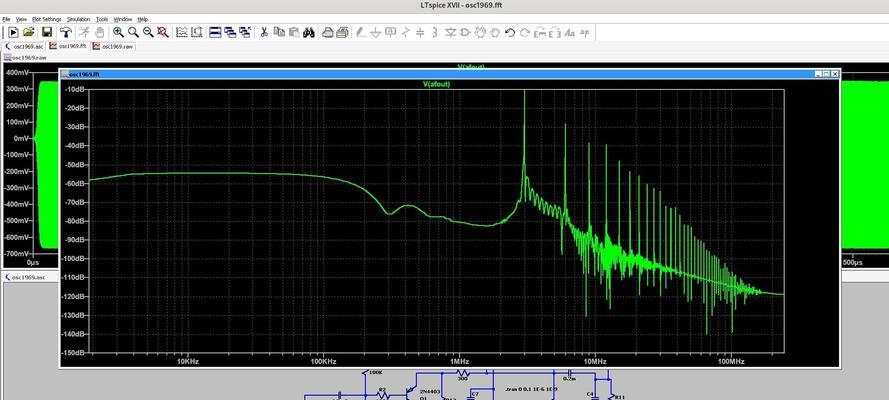The height and width of the screenshot is (400, 889).
Task: Switch to the osc1969.raw tab
Action: (x=112, y=46)
